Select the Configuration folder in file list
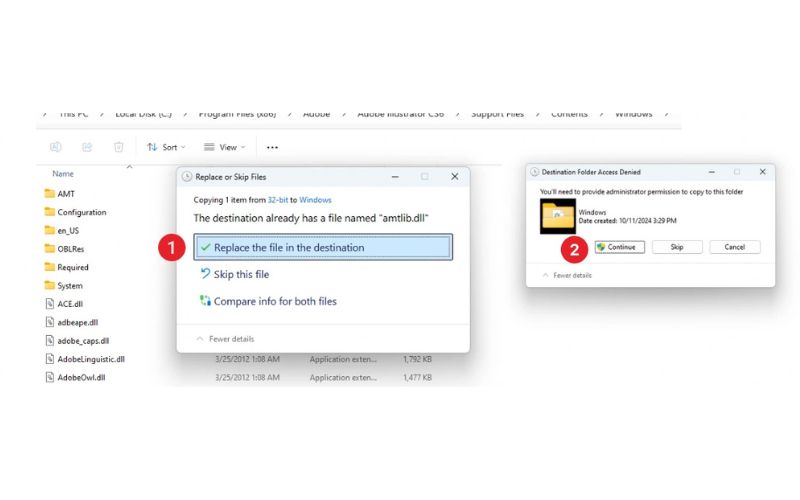This screenshot has height=500, width=800. pyautogui.click(x=81, y=212)
